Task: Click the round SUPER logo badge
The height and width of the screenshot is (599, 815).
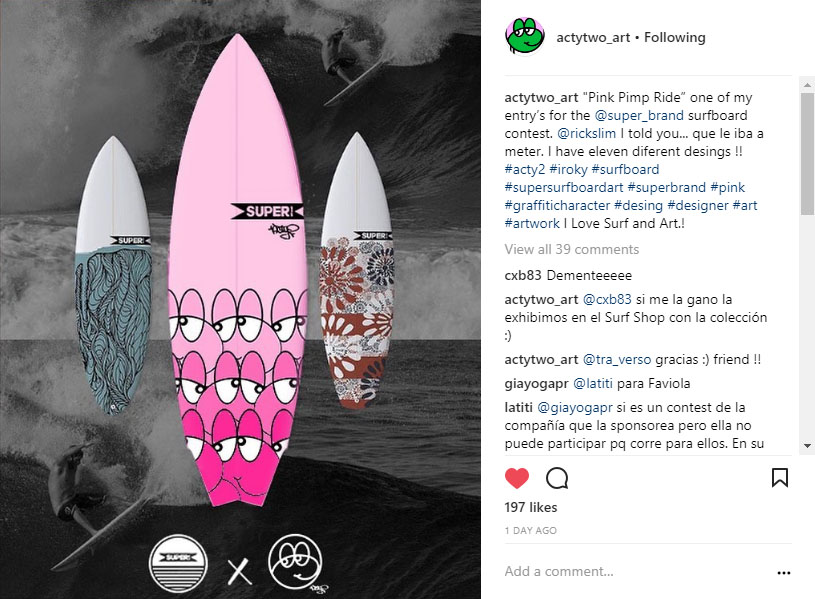Action: pyautogui.click(x=178, y=563)
